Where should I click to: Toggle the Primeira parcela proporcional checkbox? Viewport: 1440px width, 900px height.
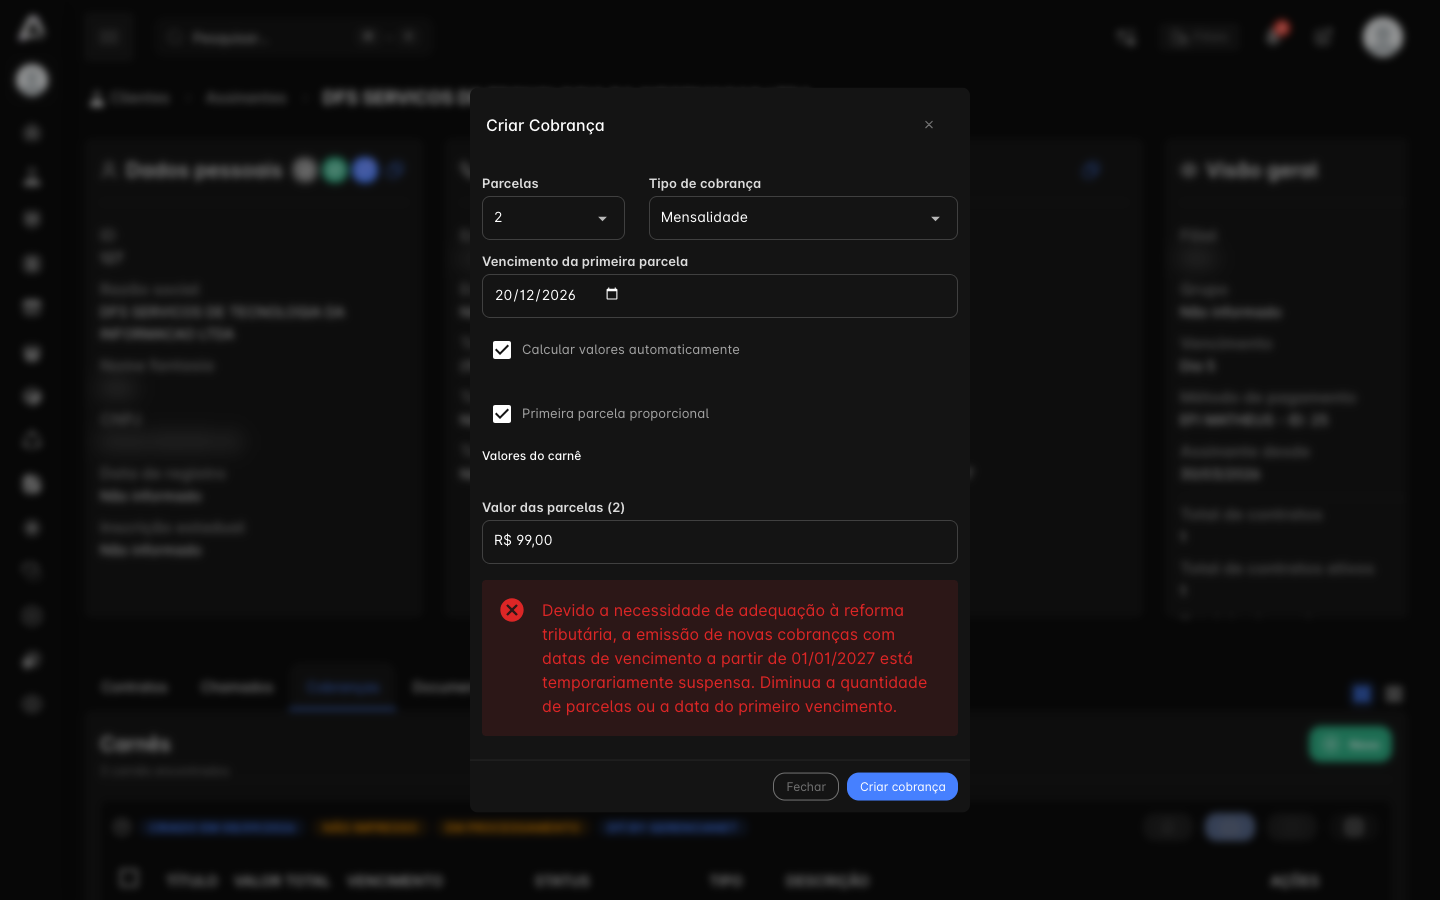502,414
